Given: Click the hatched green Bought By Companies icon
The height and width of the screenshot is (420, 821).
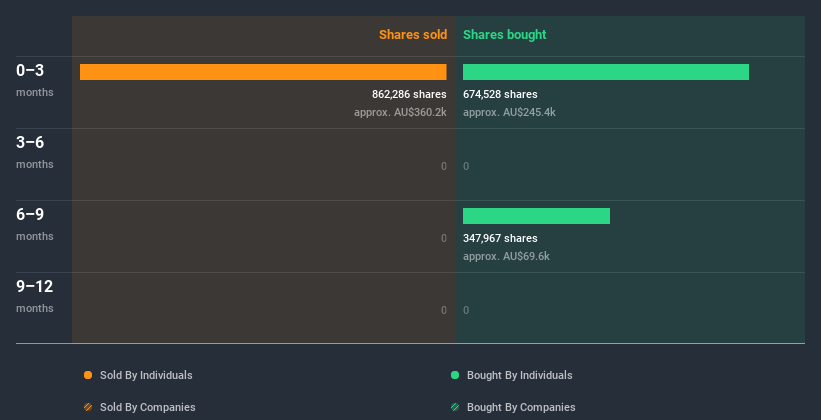Looking at the screenshot, I should [x=455, y=407].
